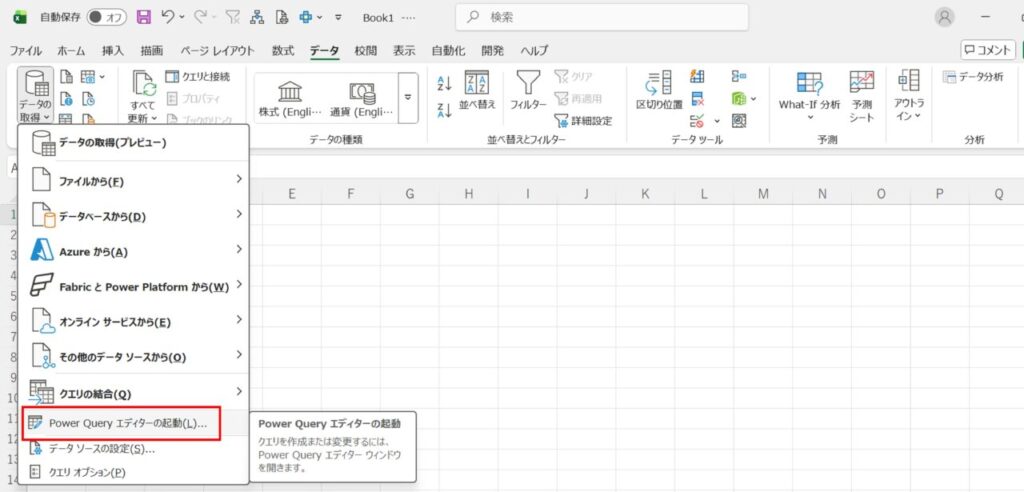Open the ファイル tab
This screenshot has width=1024, height=492.
(x=25, y=50)
